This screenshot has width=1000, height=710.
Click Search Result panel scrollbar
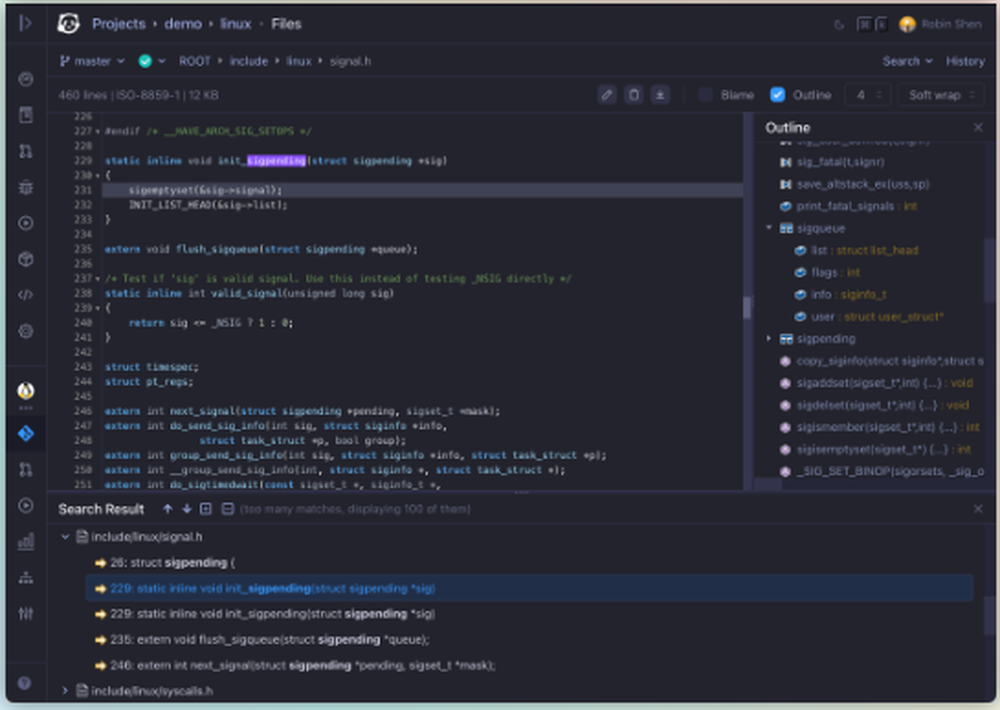click(989, 614)
